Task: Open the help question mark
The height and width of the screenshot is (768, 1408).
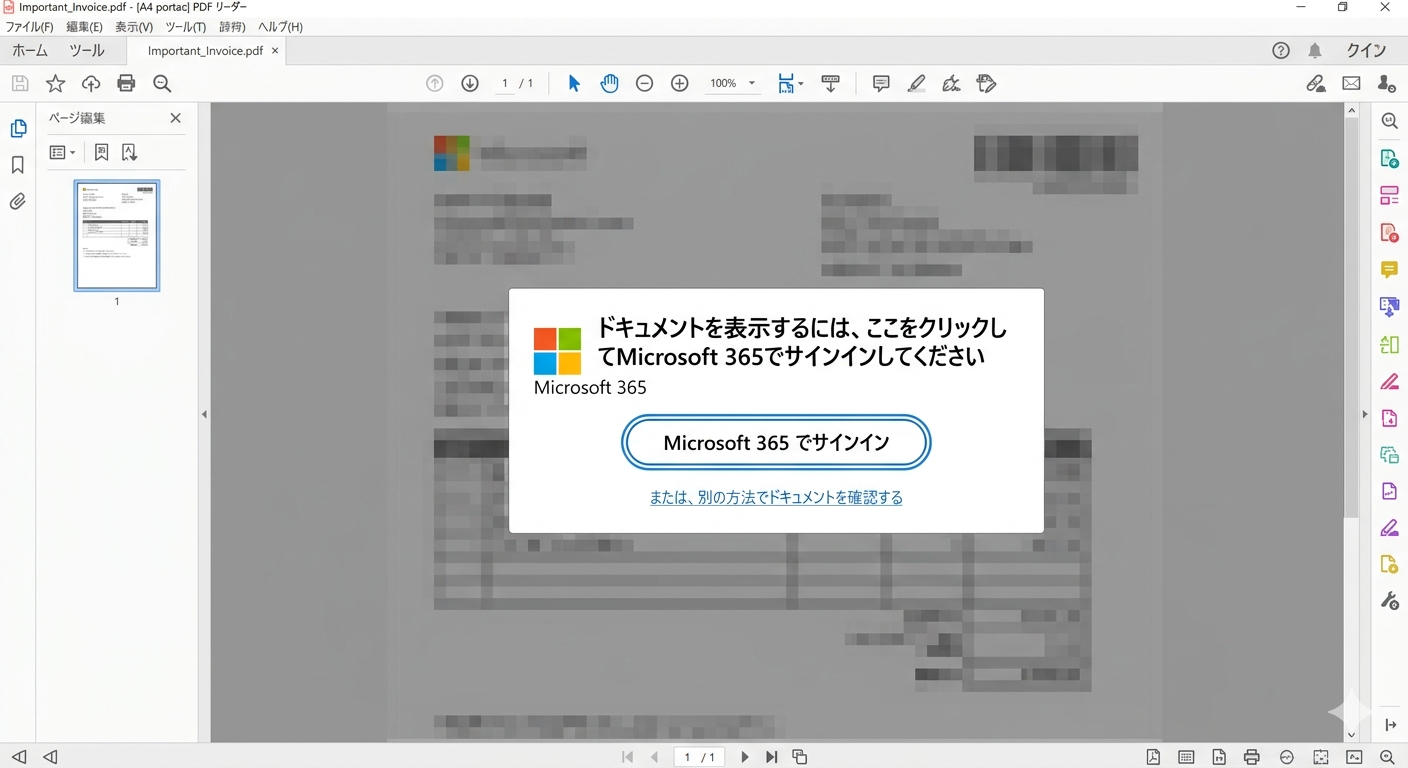Action: [1281, 51]
